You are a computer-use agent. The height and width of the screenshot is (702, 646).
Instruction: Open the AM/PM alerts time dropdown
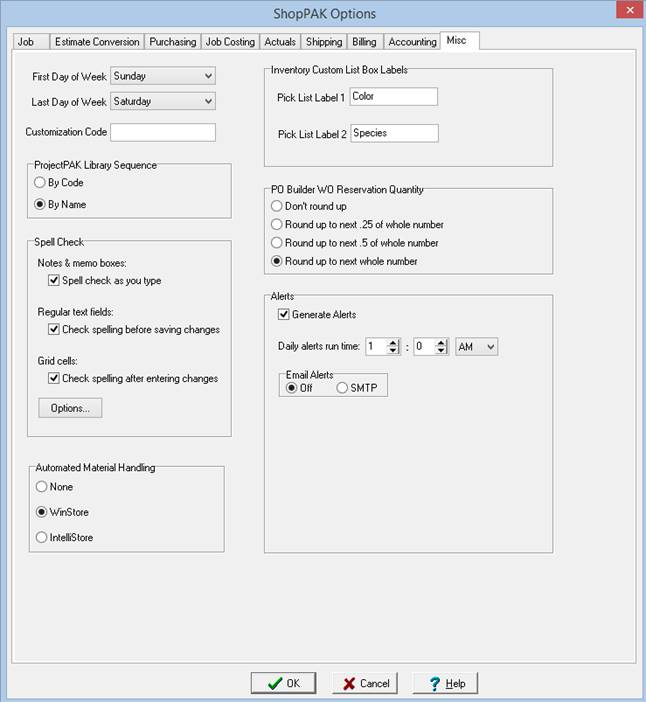(488, 346)
